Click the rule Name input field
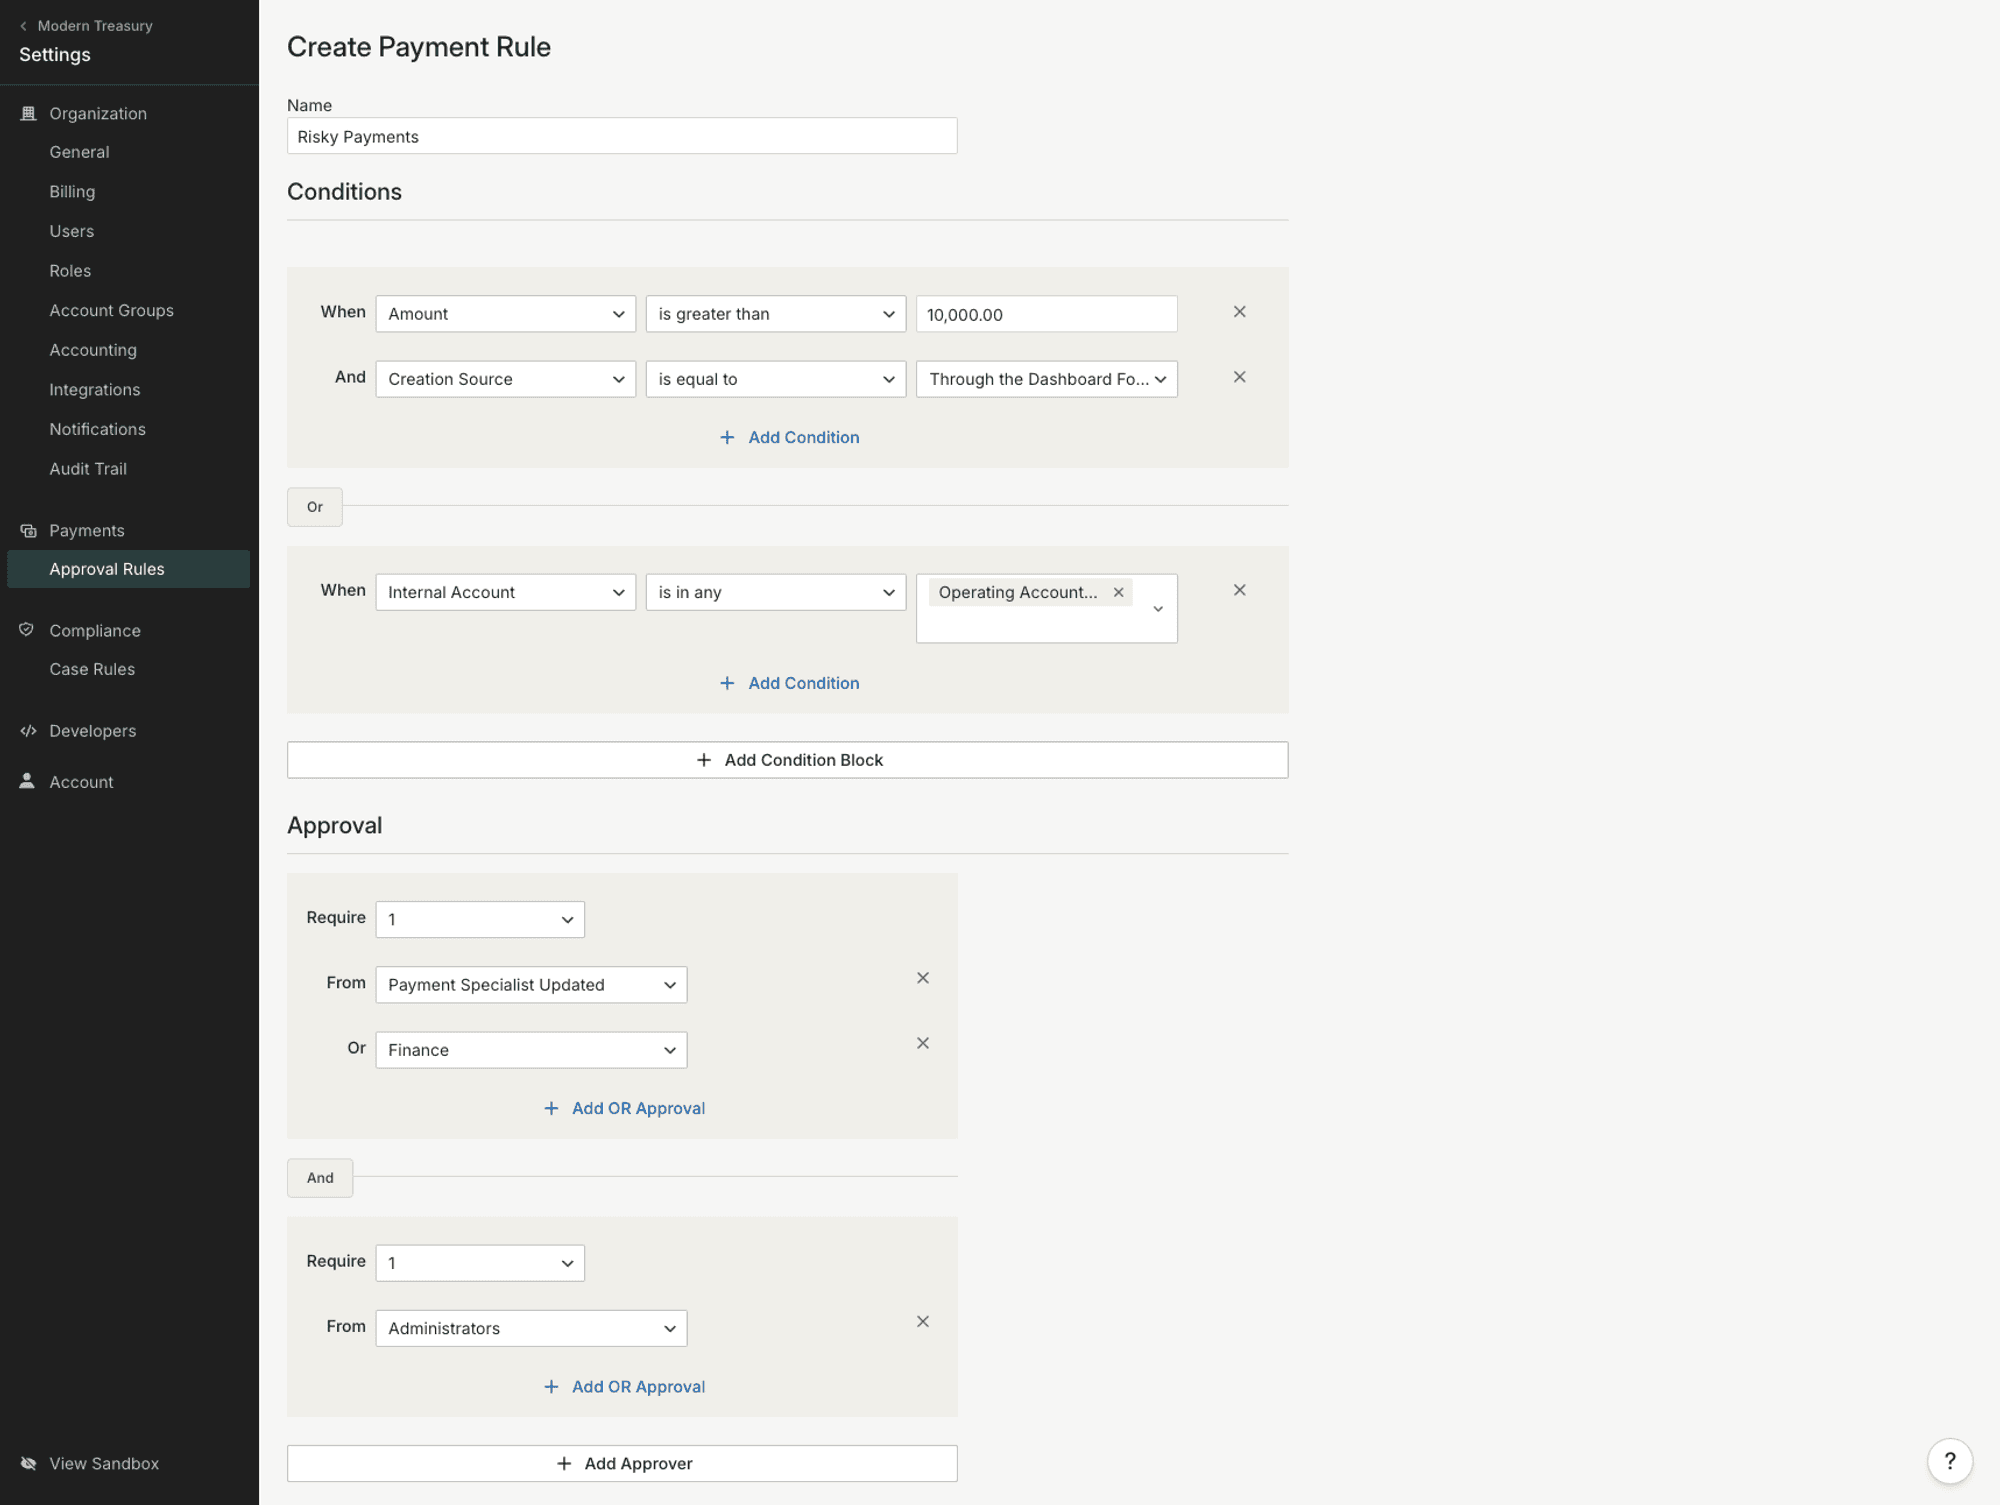Viewport: 2000px width, 1505px height. (621, 136)
